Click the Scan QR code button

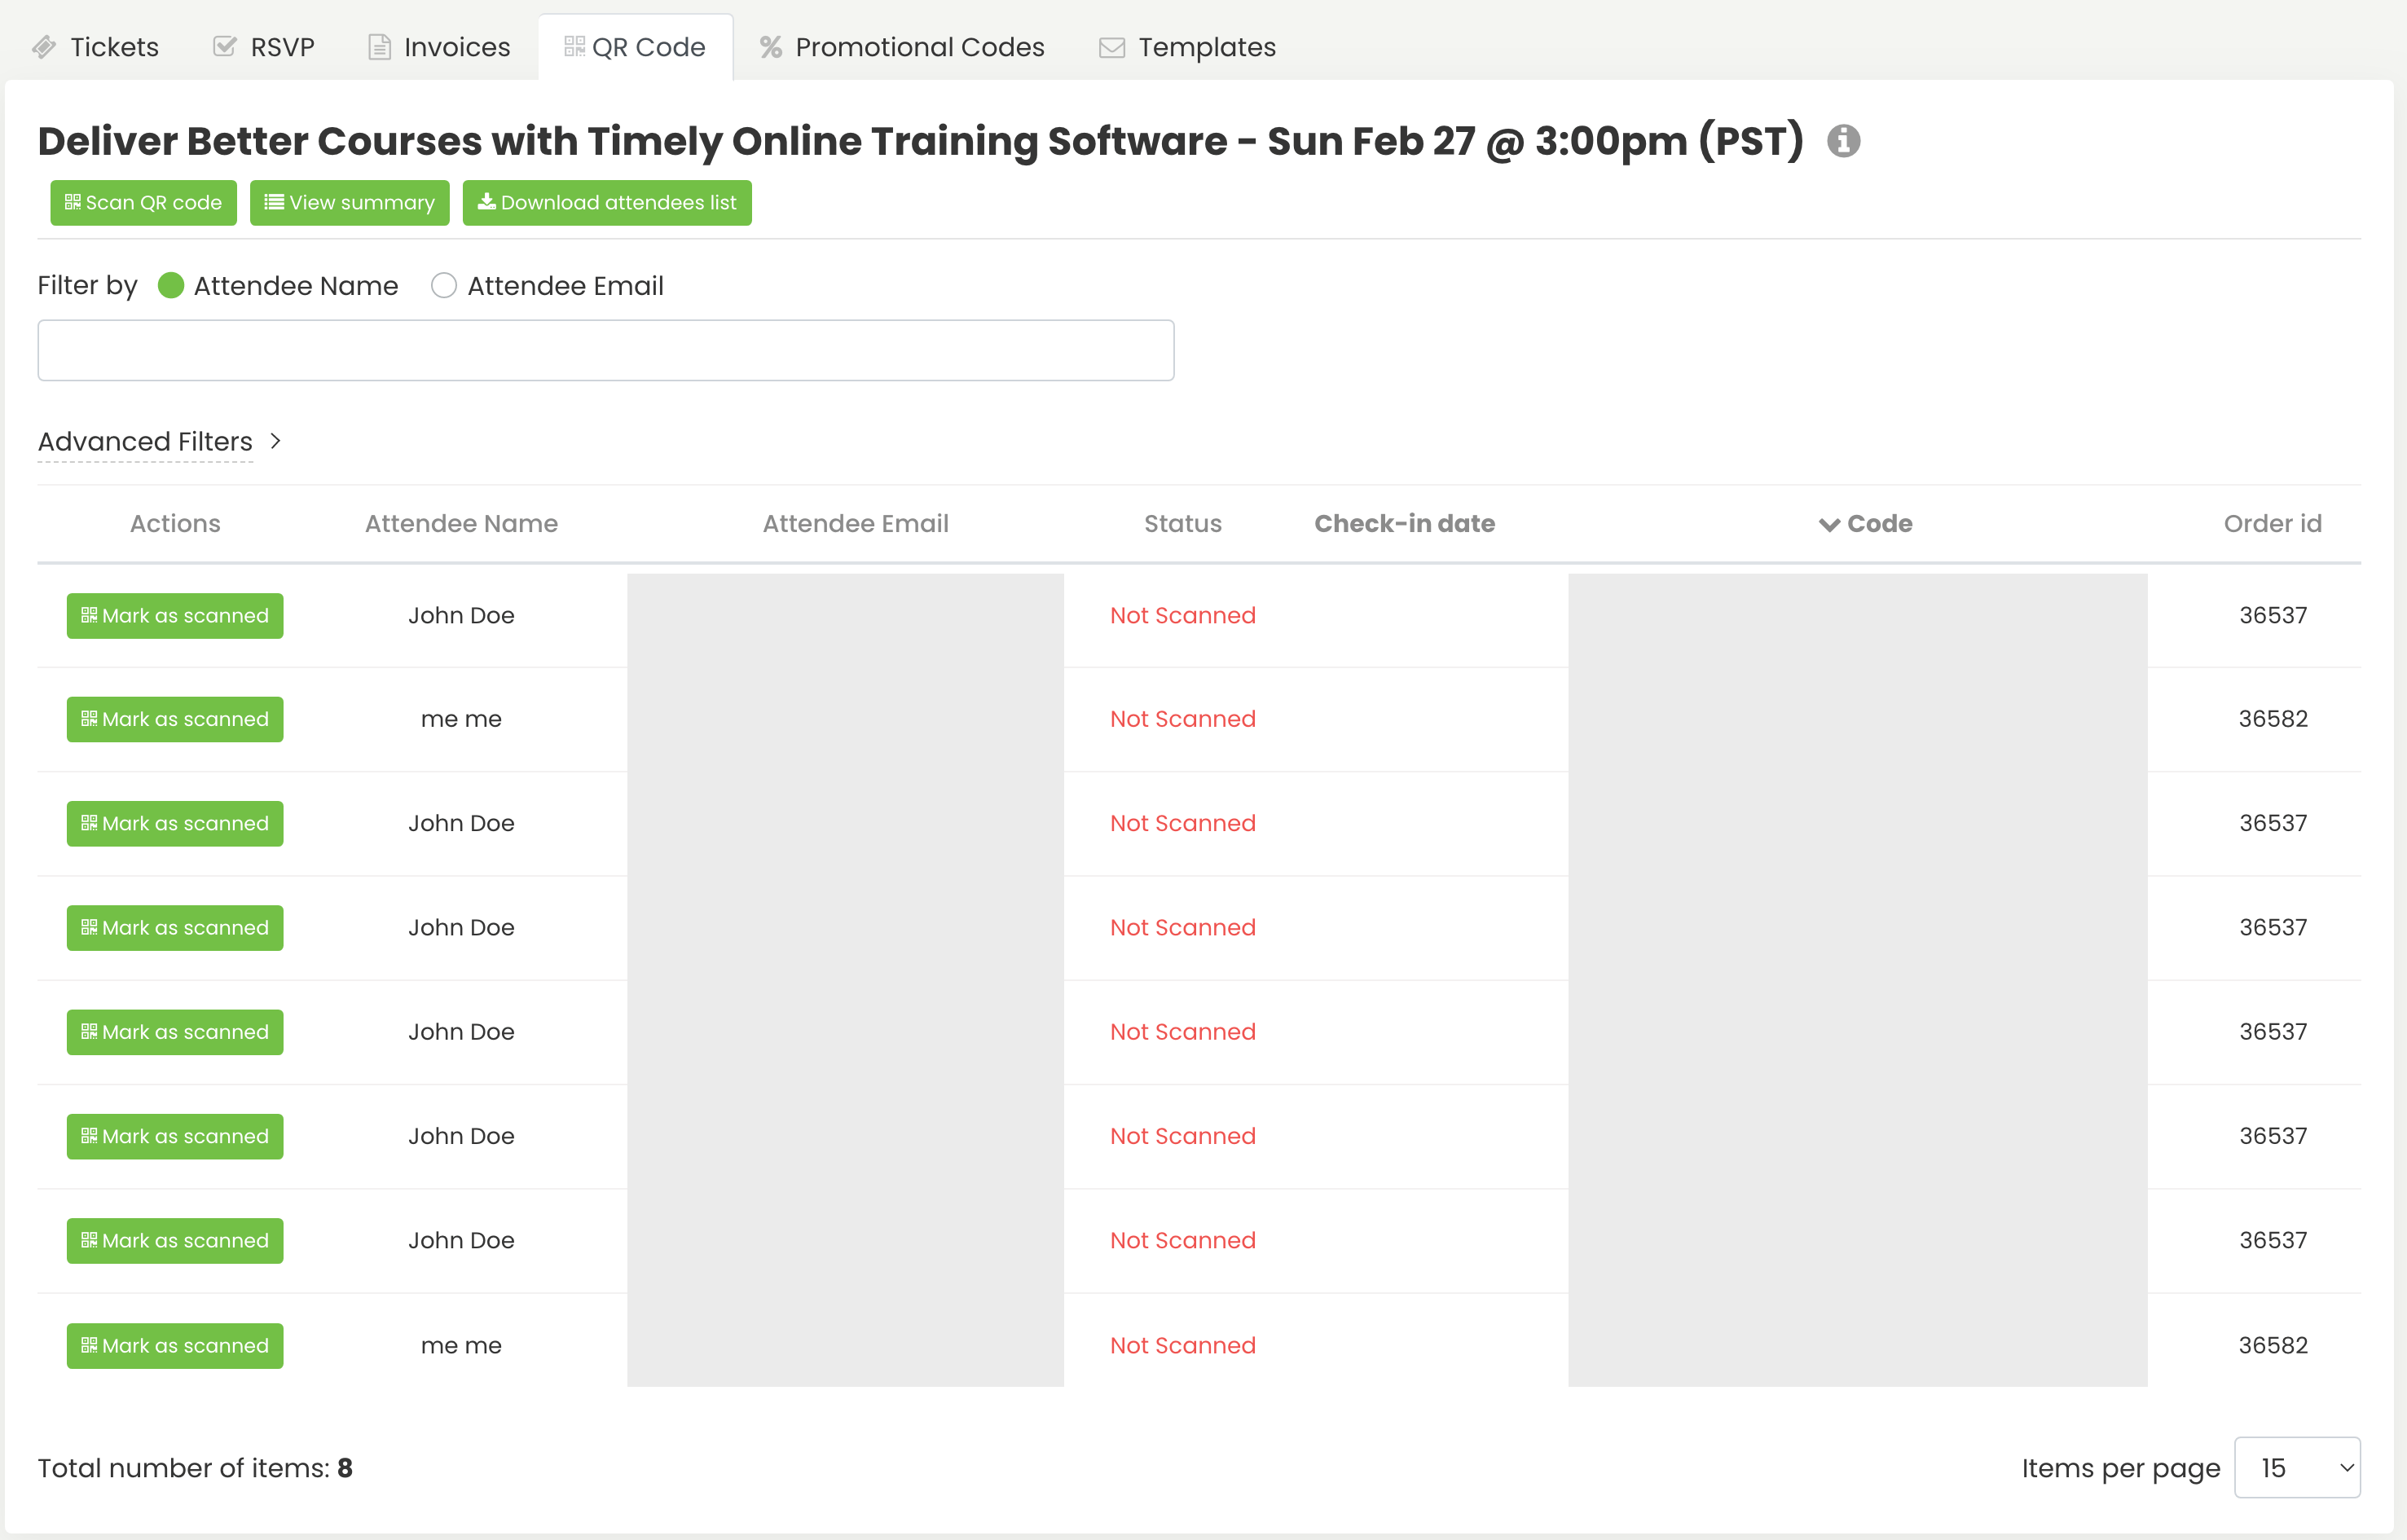tap(143, 203)
